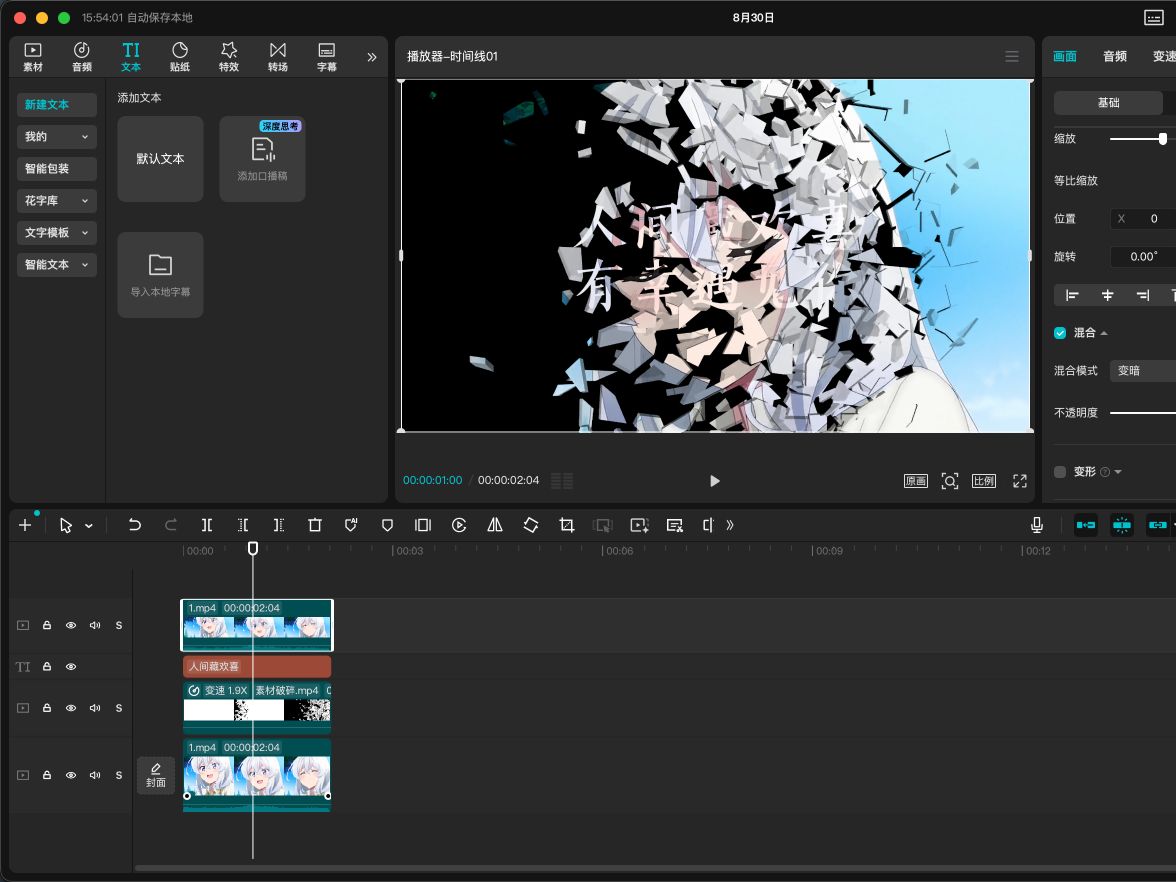1176x882 pixels.
Task: Toggle the main track magnet button
Action: tap(1085, 525)
